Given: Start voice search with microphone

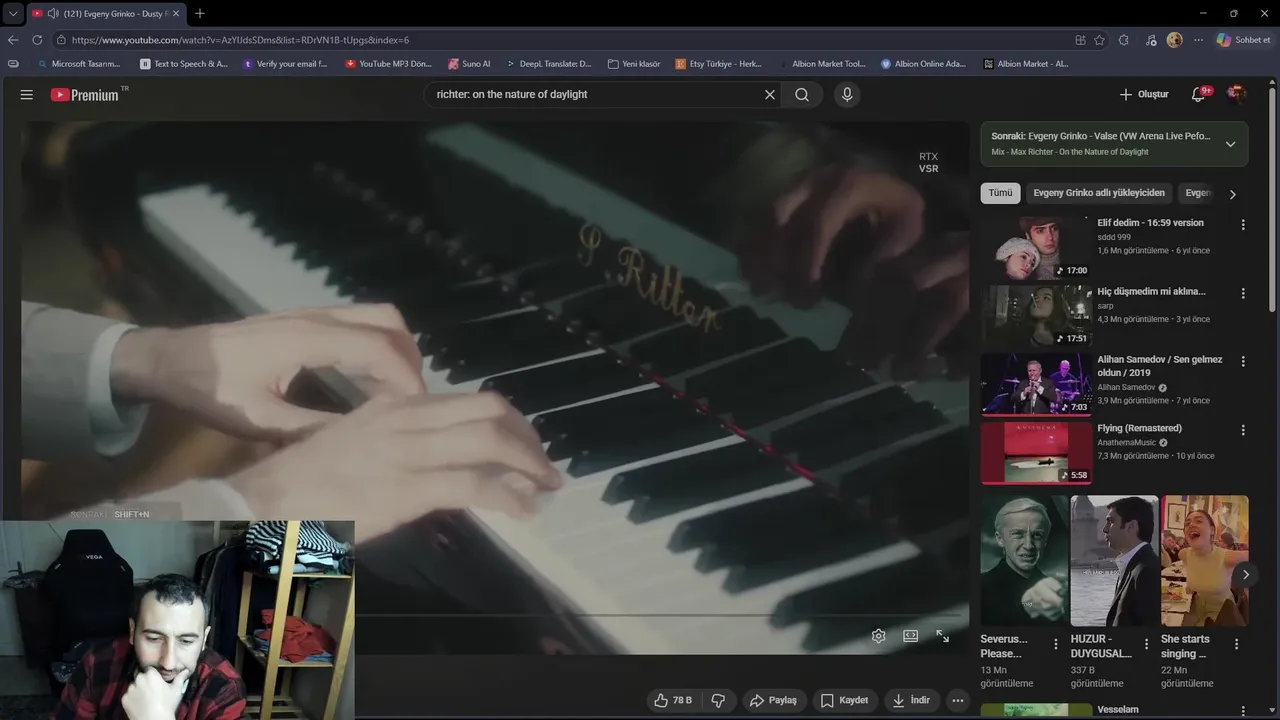Looking at the screenshot, I should click(x=847, y=94).
